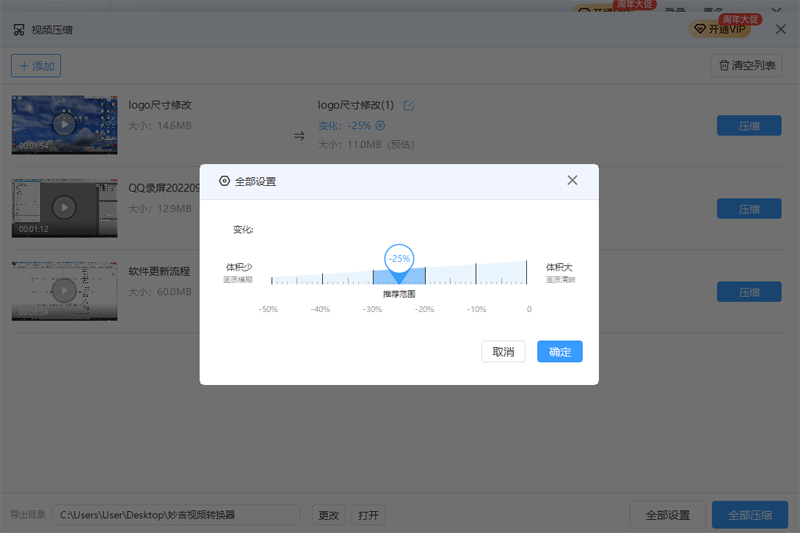Compress the logo尺寸修改 video with 压缩
Screen dimensions: 800x533
tap(749, 125)
